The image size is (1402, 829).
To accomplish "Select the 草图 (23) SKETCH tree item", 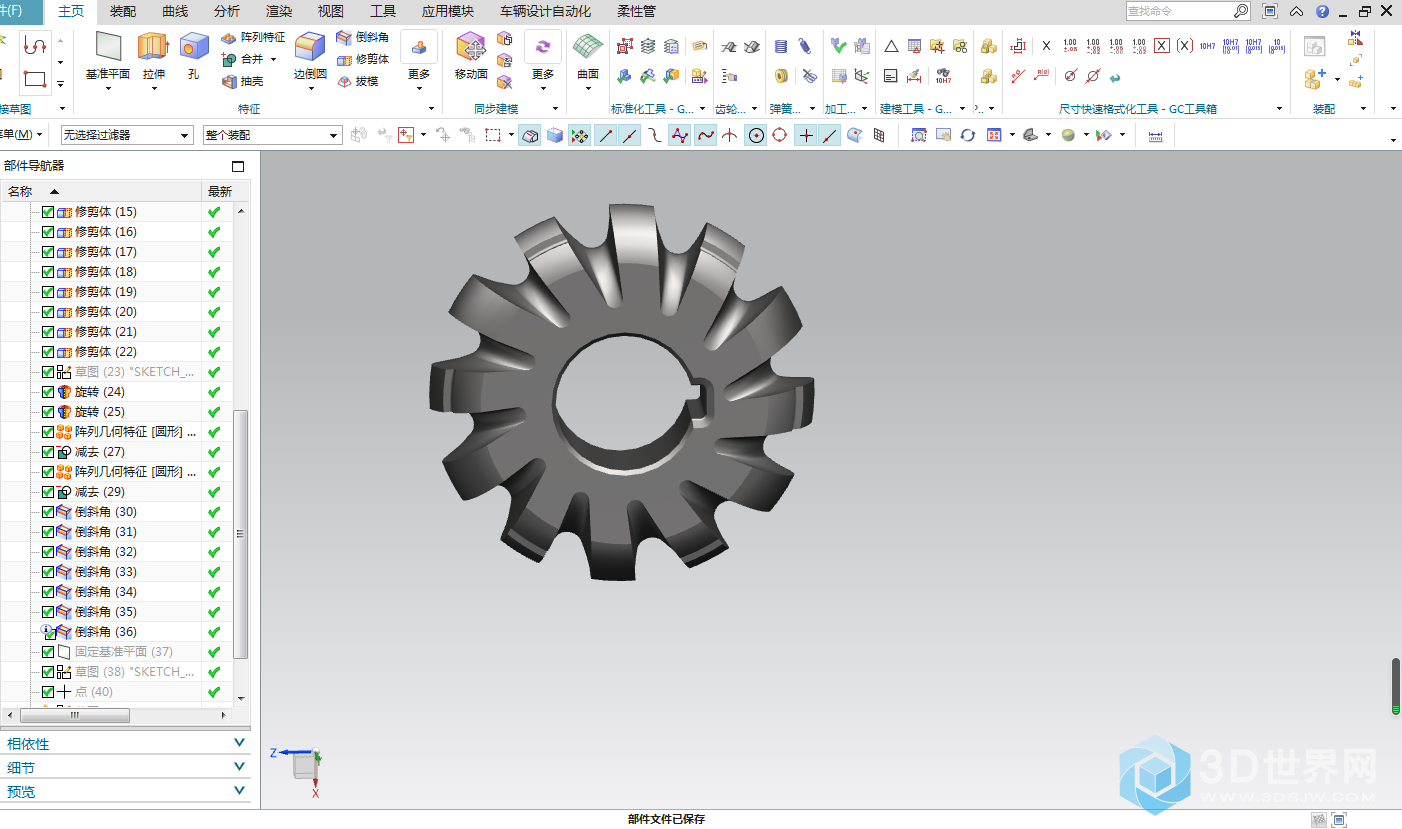I will click(128, 372).
